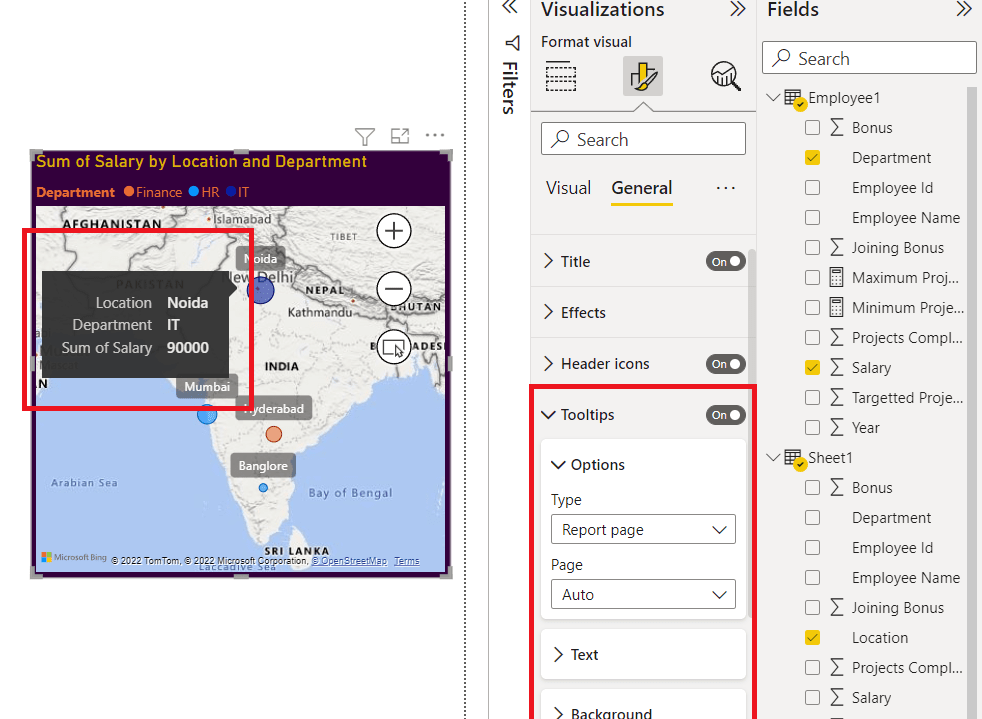
Task: Select the Format visual paintbrush icon
Action: tap(643, 76)
